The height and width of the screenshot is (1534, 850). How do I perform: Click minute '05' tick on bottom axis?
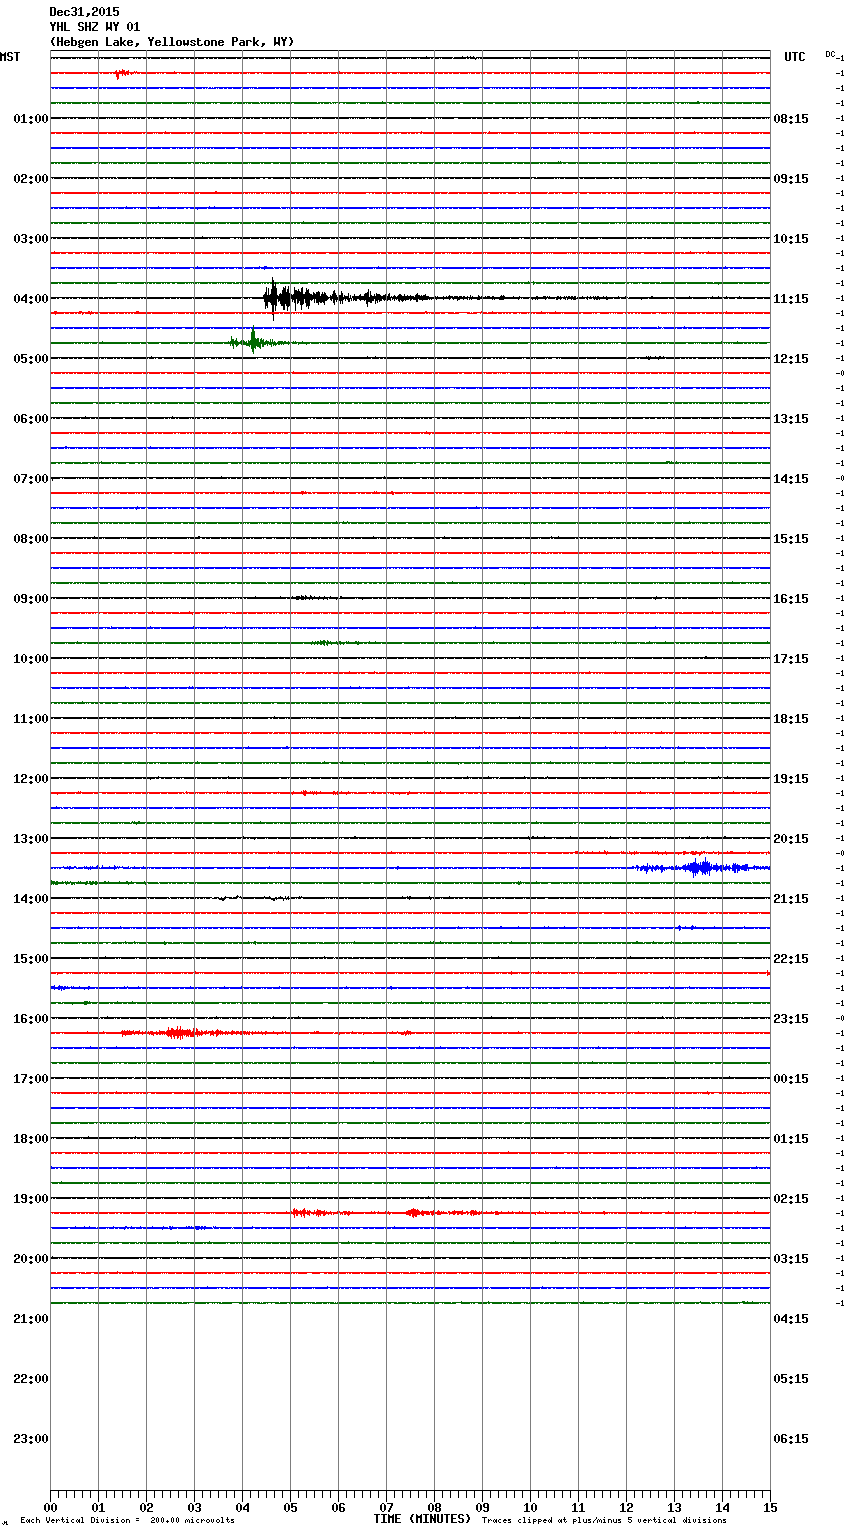[290, 1507]
